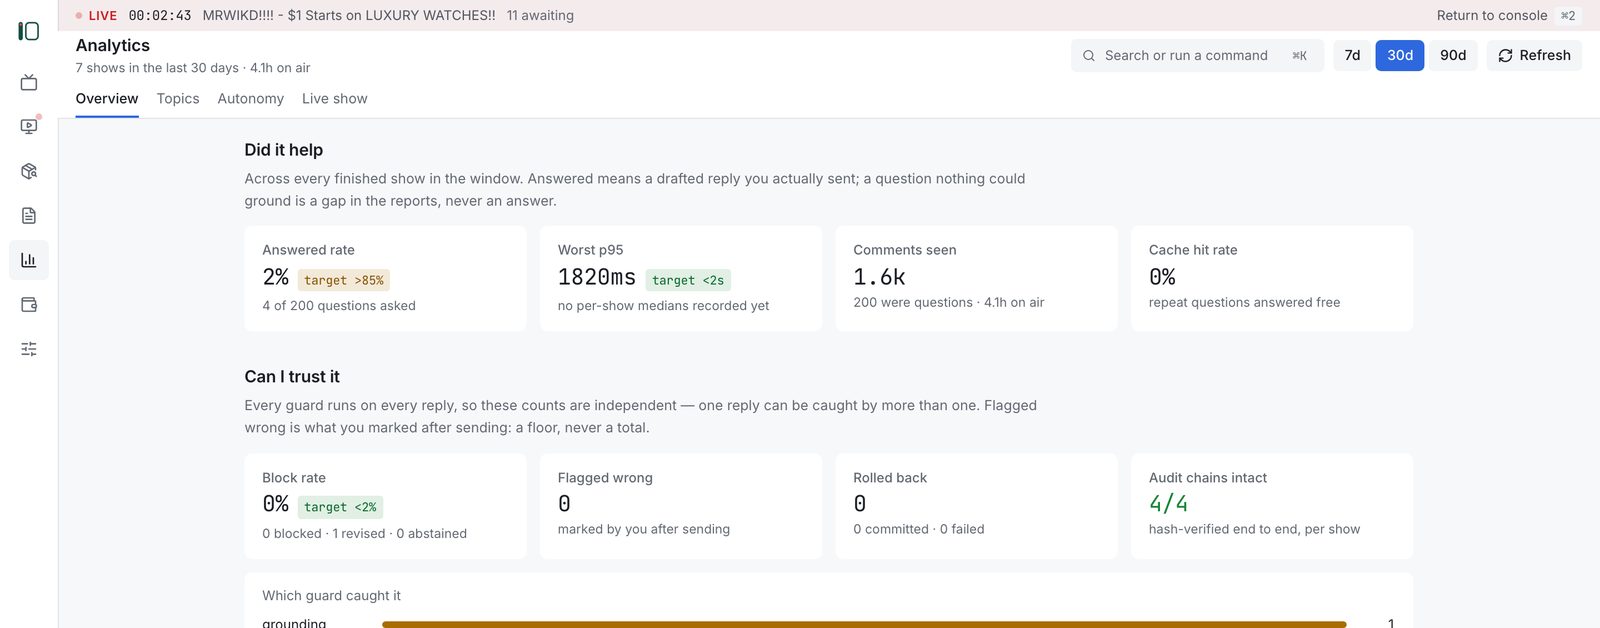Click the live show title in the banner
Viewport: 1600px width, 628px height.
click(349, 15)
